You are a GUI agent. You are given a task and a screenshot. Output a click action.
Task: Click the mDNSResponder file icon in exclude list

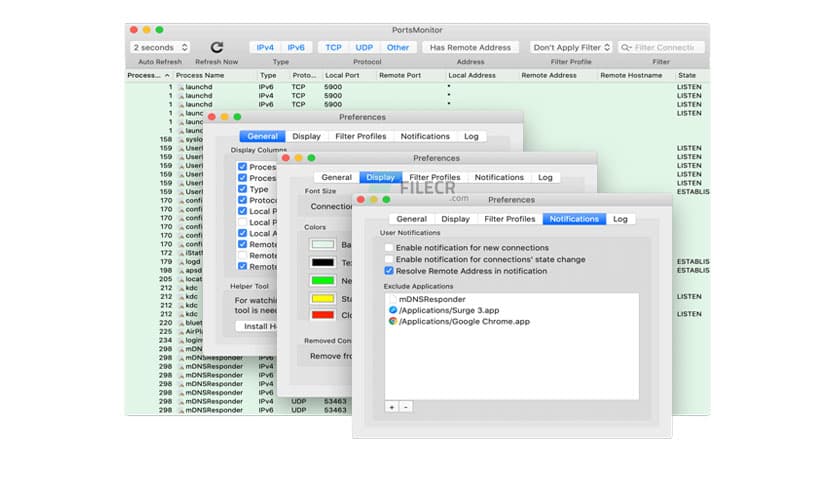pos(393,299)
